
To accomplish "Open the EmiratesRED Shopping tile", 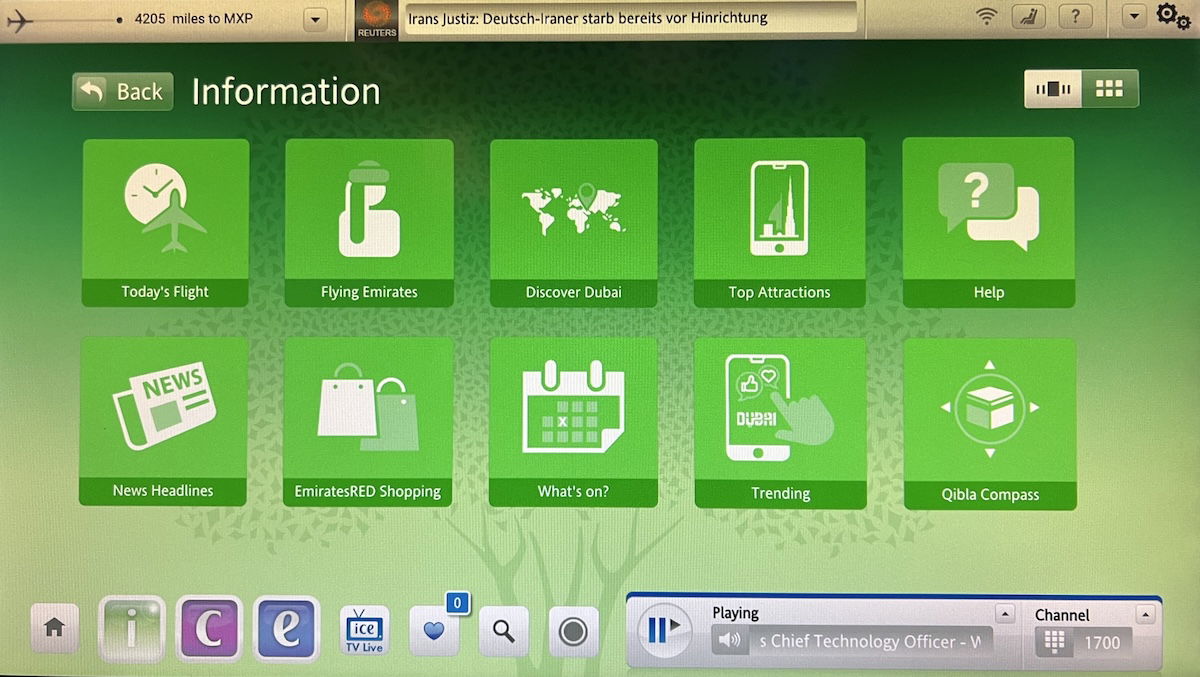I will click(x=368, y=421).
